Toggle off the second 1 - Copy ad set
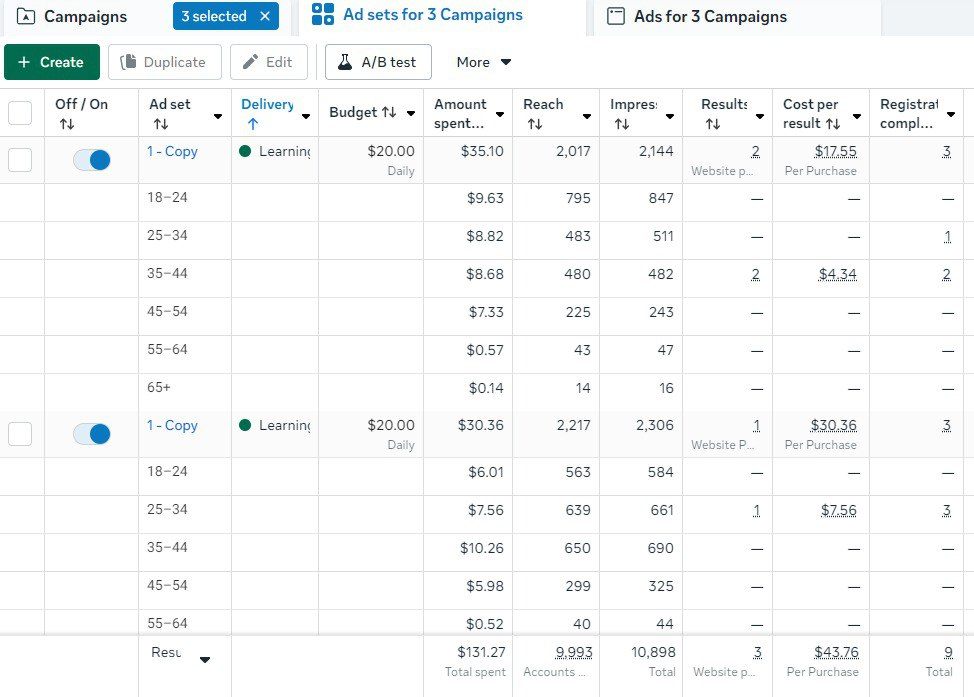 point(92,434)
